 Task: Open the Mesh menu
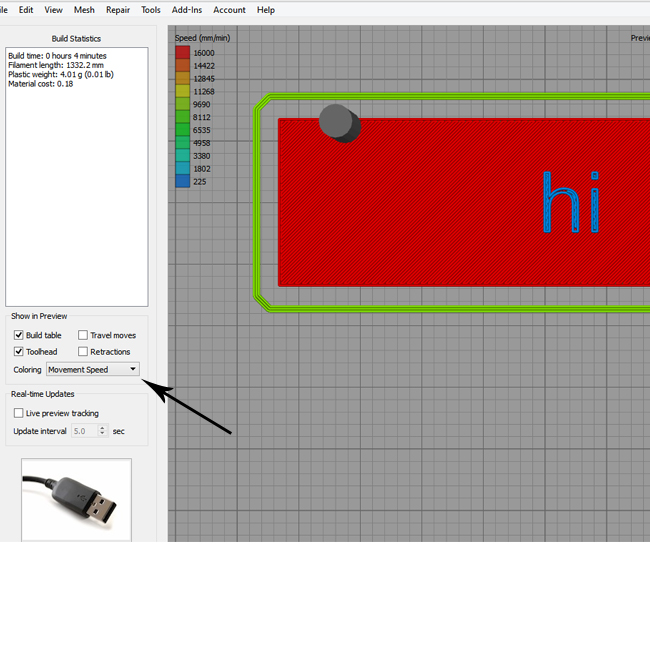click(x=84, y=10)
